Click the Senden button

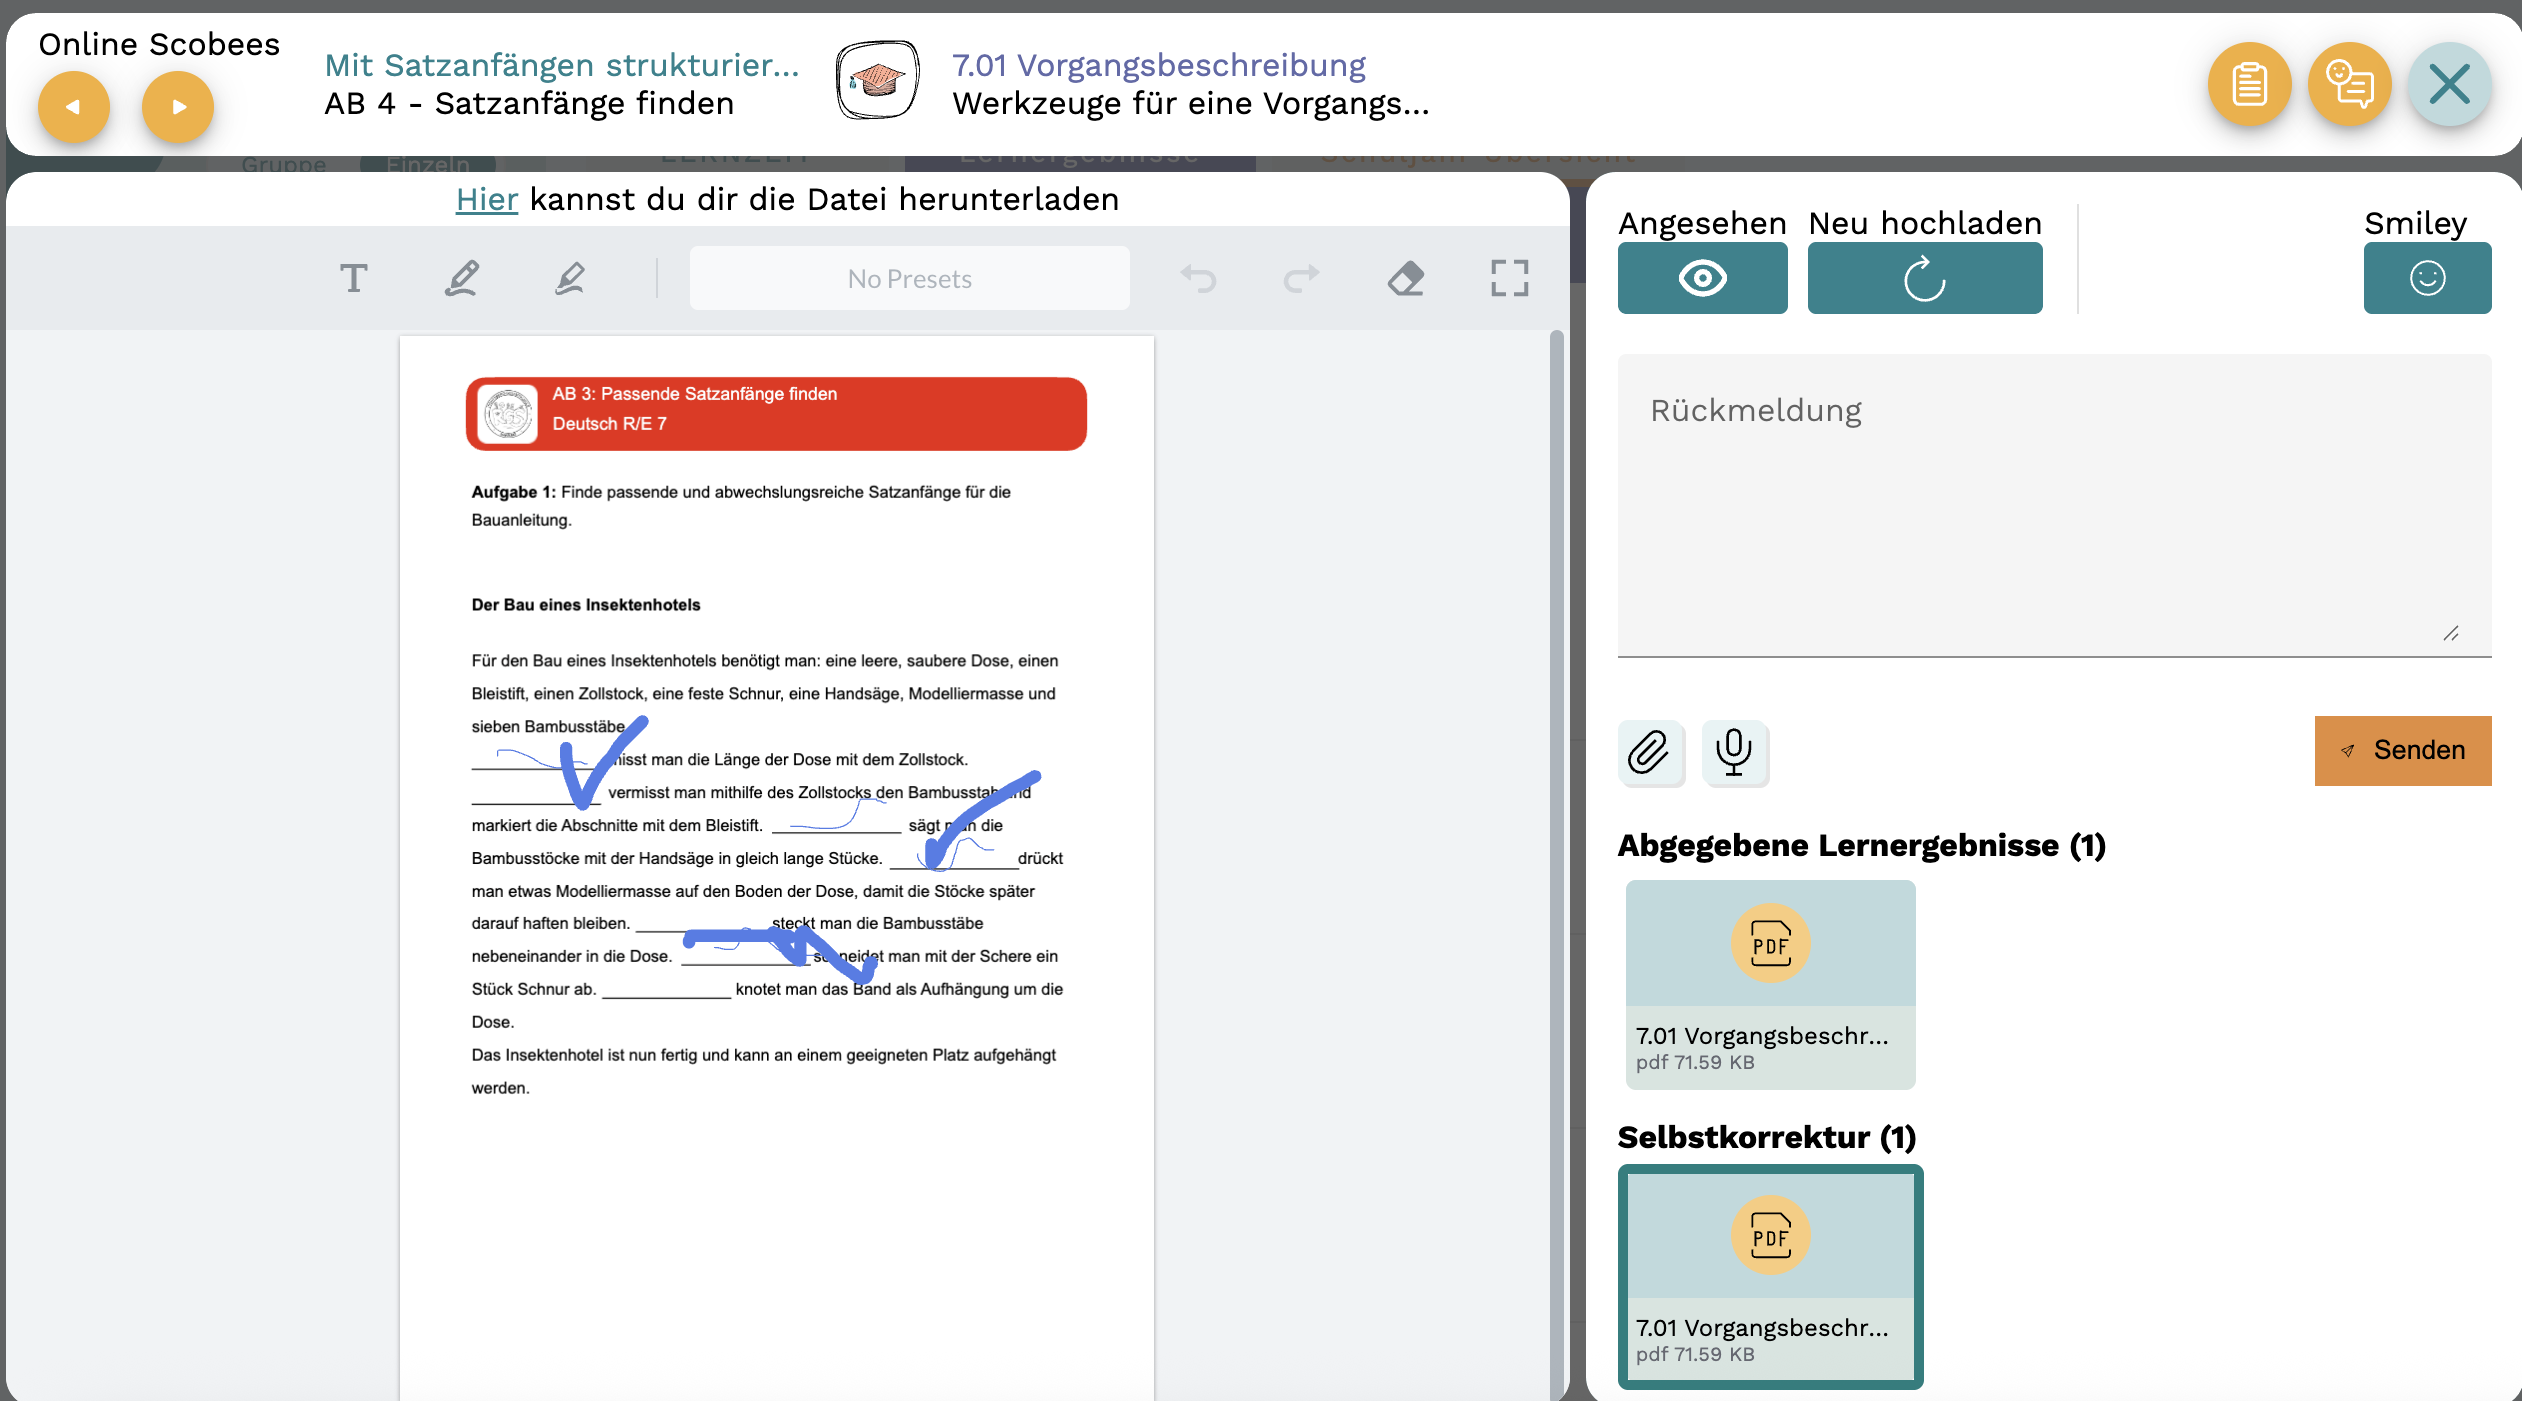tap(2402, 750)
